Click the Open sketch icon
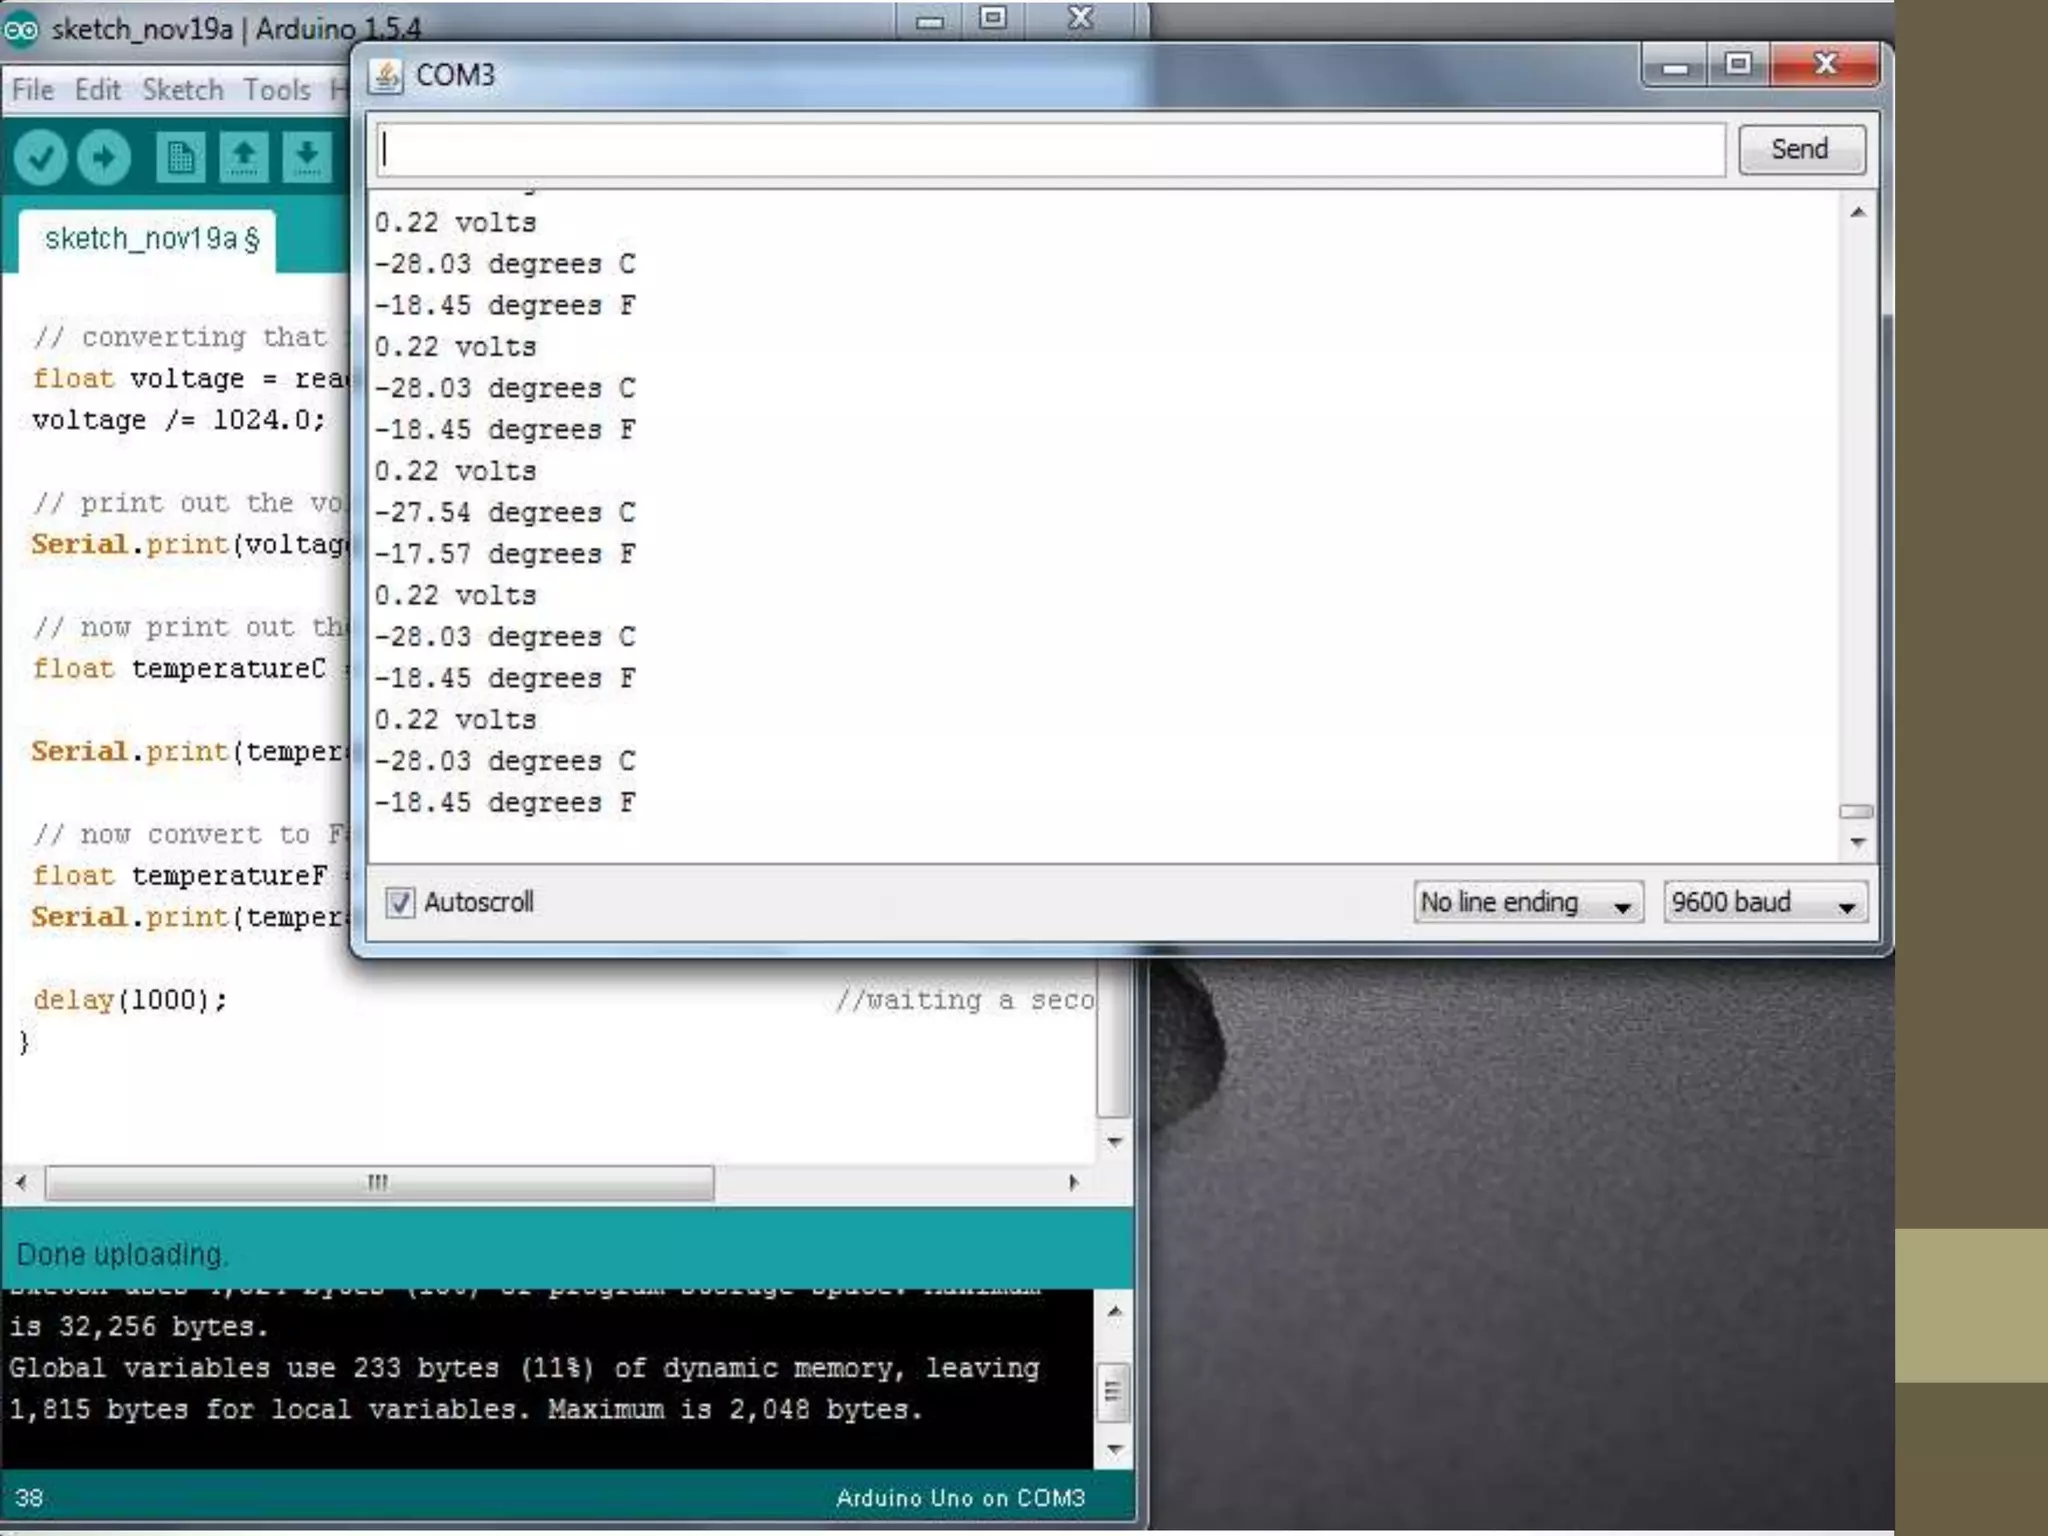The width and height of the screenshot is (2048, 1536). coord(244,158)
